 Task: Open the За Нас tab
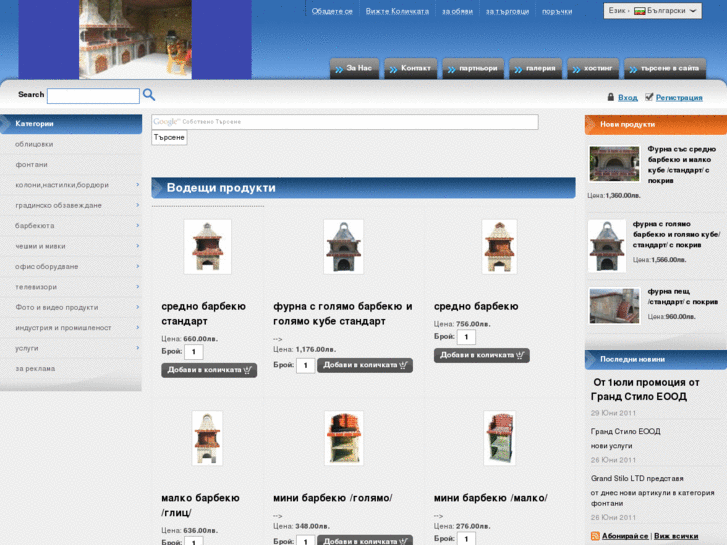pos(355,69)
